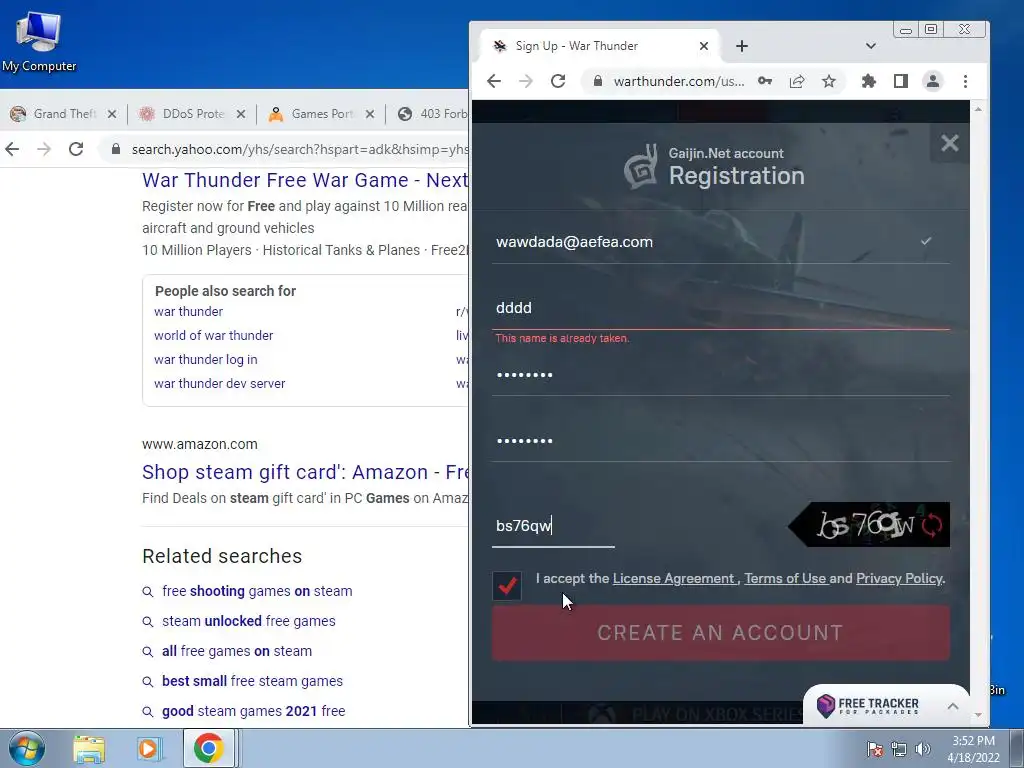This screenshot has height=768, width=1024.
Task: Click 'war thunder log in' suggestion
Action: tap(206, 360)
